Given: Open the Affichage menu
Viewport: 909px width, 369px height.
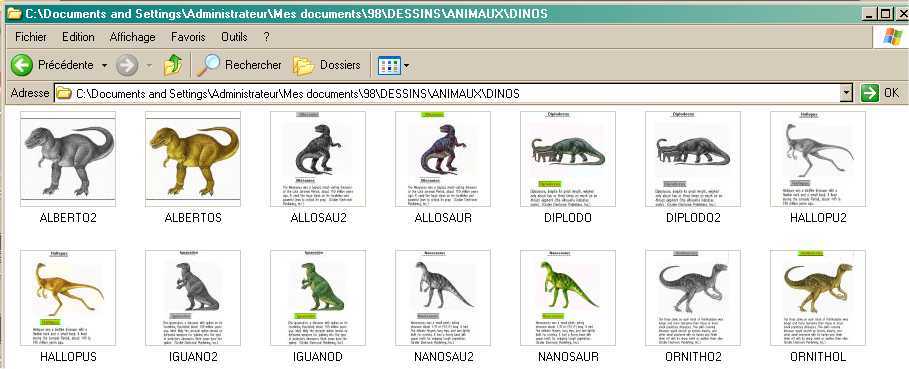Looking at the screenshot, I should pyautogui.click(x=133, y=36).
